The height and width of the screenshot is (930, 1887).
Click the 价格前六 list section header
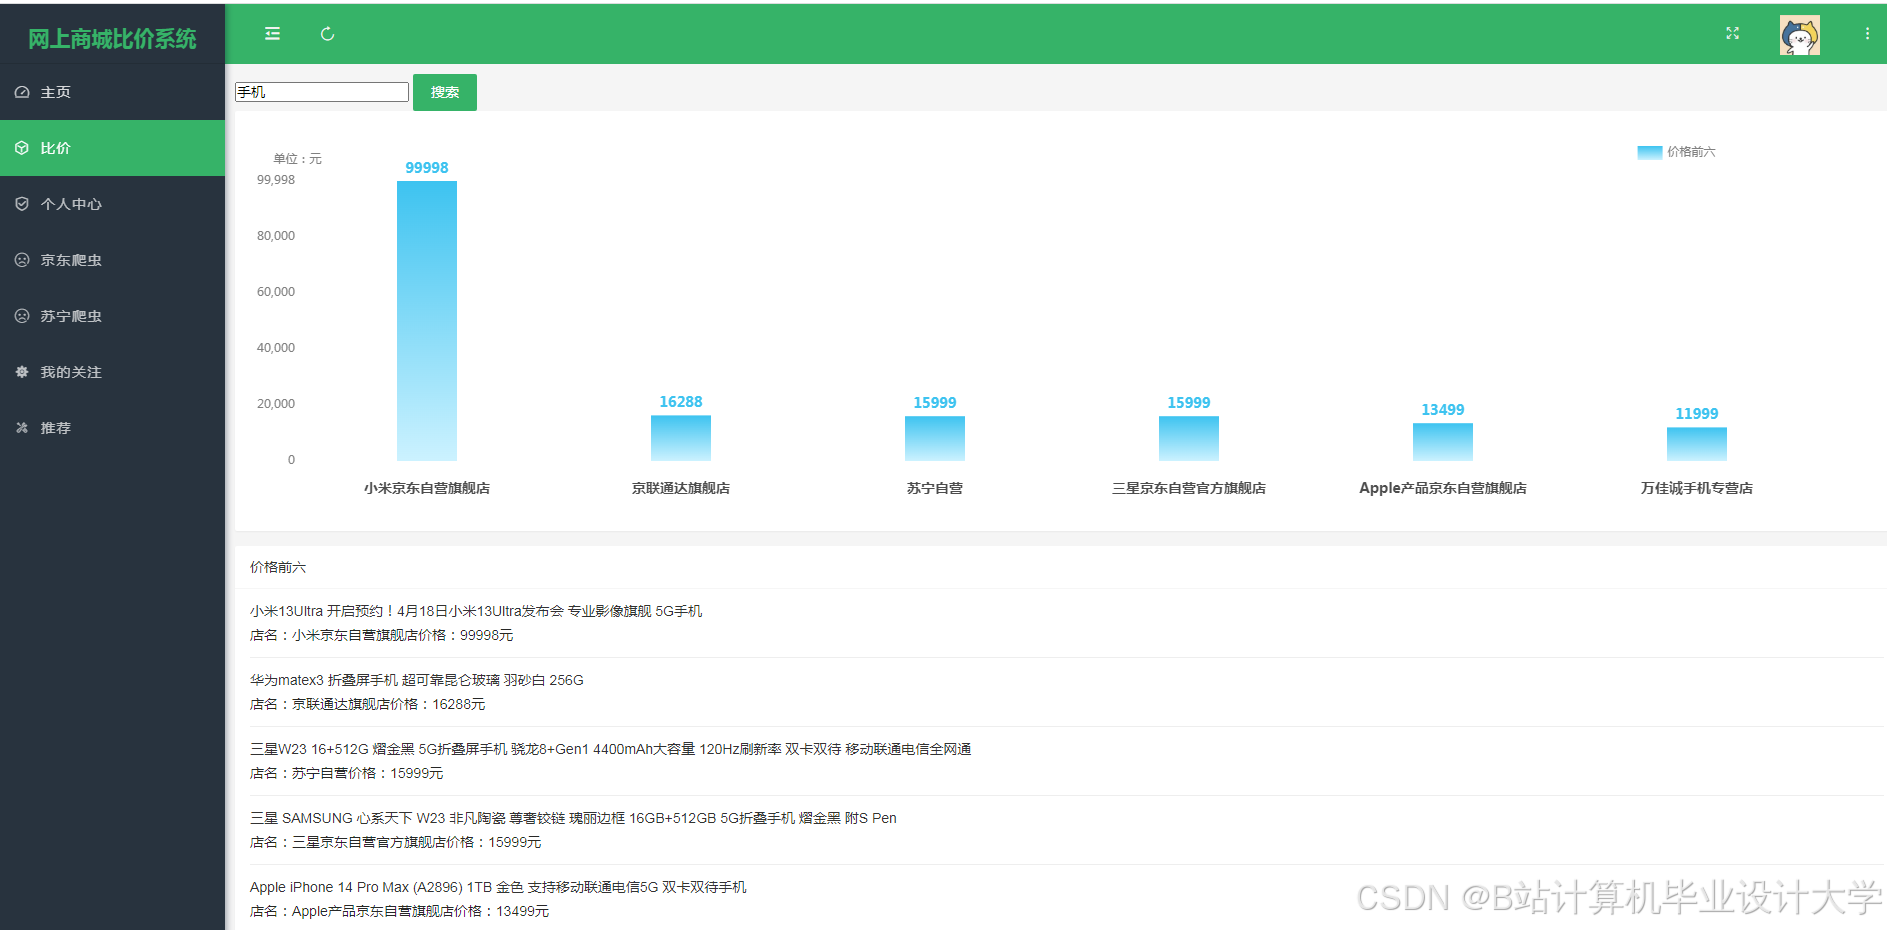(x=278, y=567)
